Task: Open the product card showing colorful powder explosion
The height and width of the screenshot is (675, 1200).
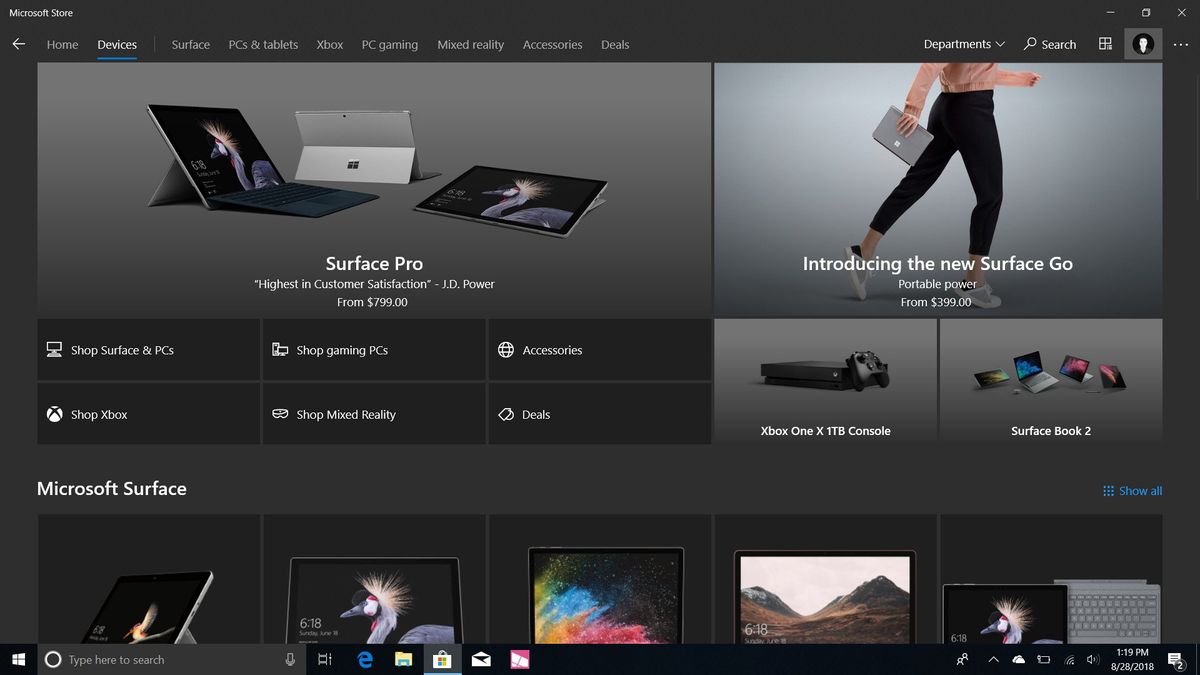Action: (600, 579)
